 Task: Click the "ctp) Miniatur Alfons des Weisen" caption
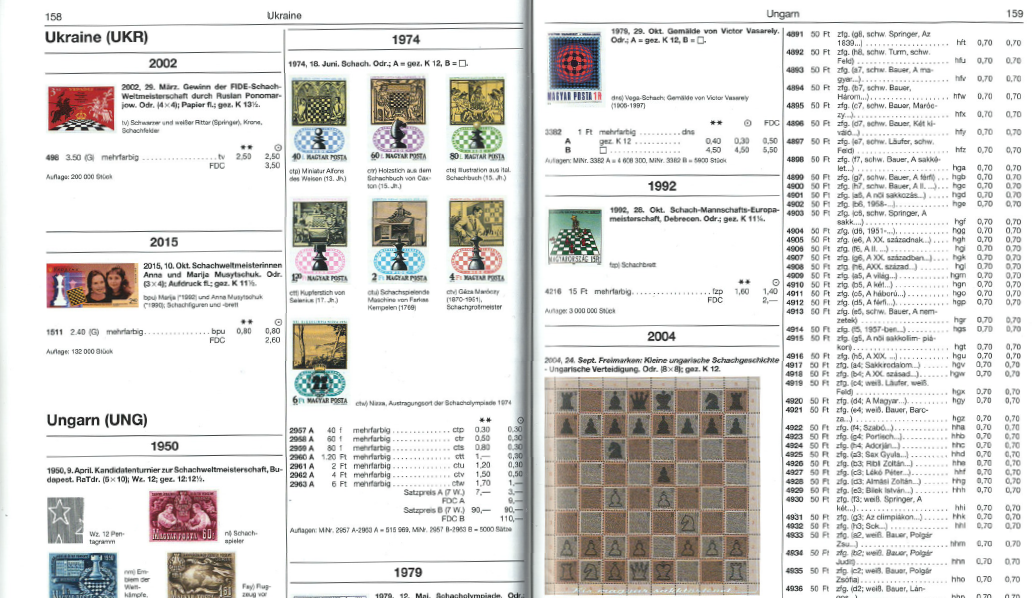pos(318,174)
